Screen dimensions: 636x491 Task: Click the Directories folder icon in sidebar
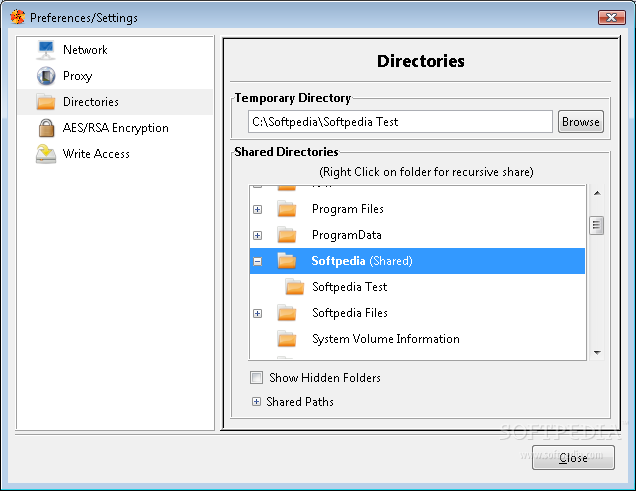(x=46, y=102)
